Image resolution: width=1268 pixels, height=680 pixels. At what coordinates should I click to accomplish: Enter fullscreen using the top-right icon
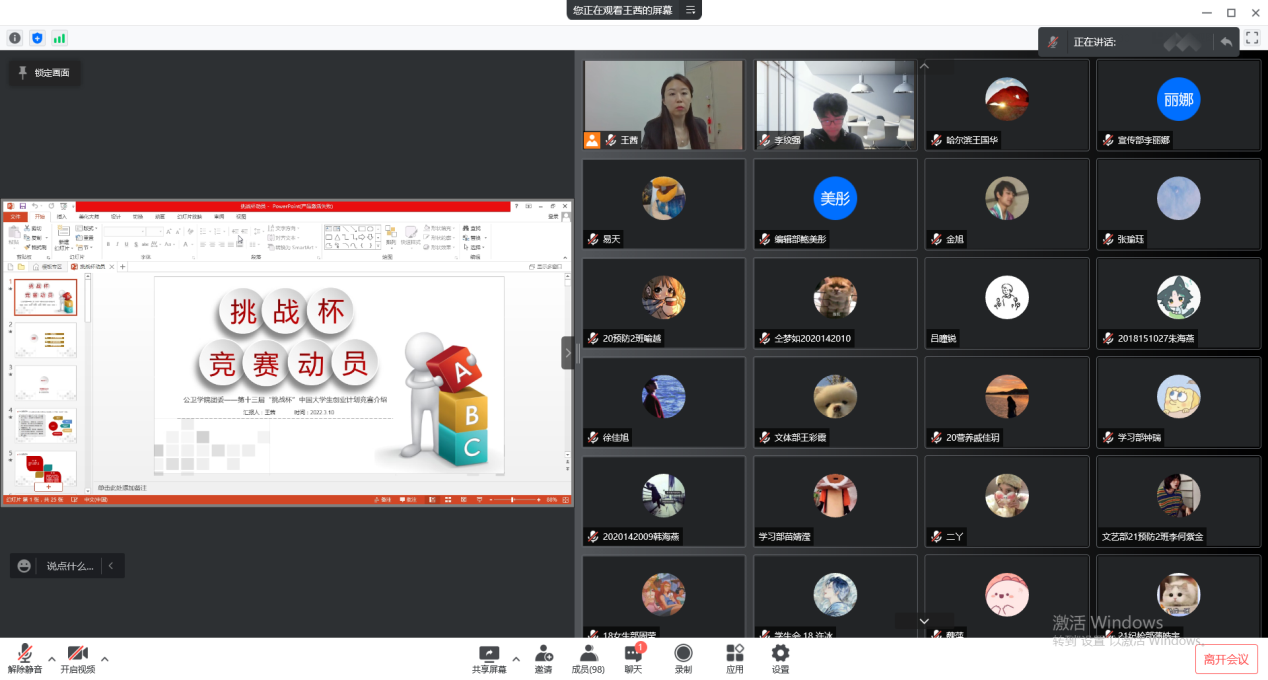coord(1252,38)
